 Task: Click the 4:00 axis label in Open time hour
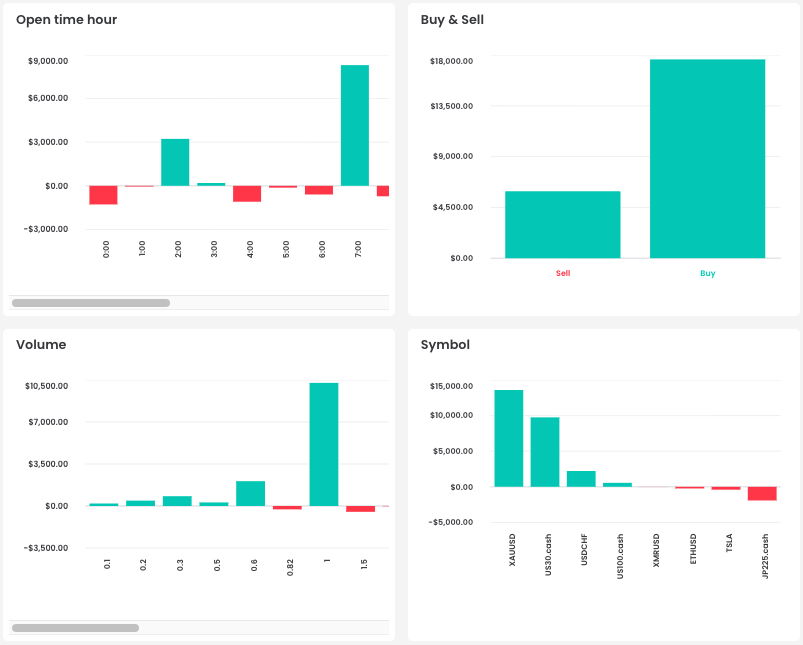click(249, 248)
